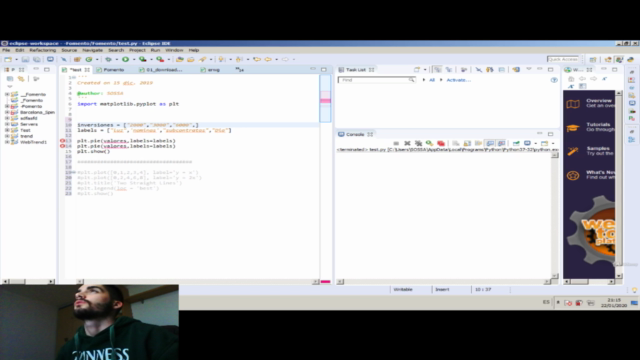The image size is (640, 360).
Task: Click the All link in the Task List
Action: tap(432, 80)
